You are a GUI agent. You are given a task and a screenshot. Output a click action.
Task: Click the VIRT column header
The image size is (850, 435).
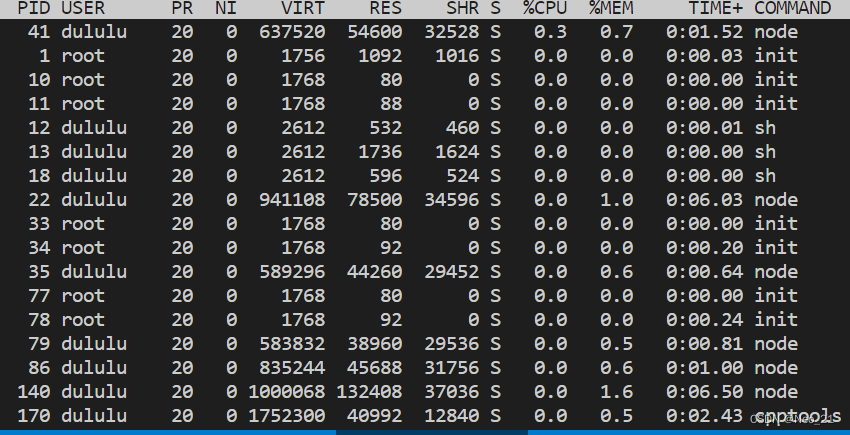pos(302,8)
